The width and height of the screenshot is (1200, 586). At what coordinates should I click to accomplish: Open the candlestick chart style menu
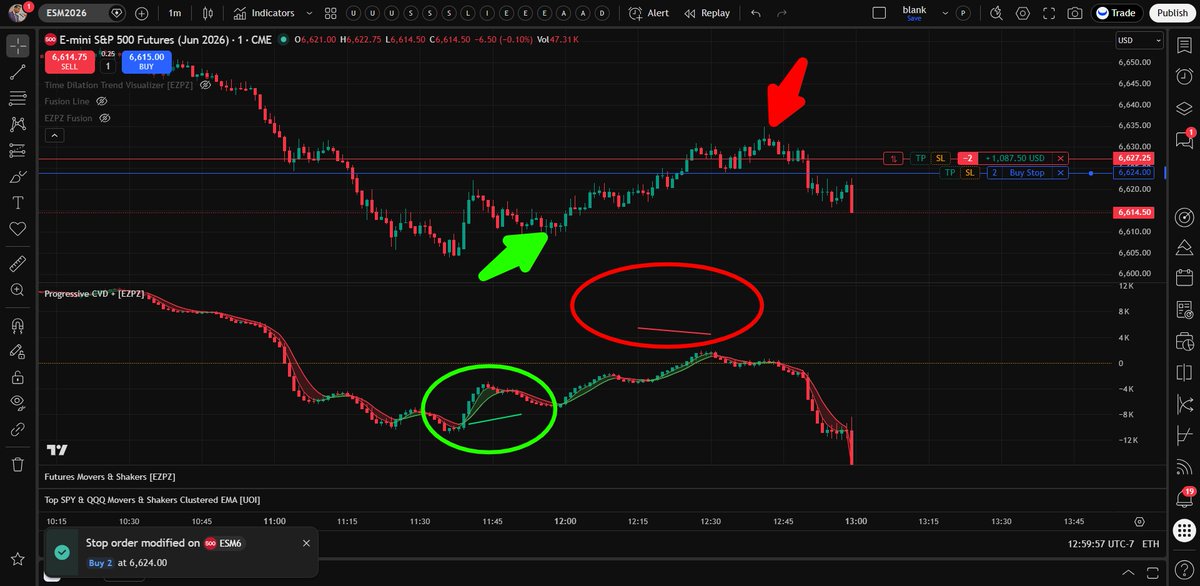(x=206, y=13)
